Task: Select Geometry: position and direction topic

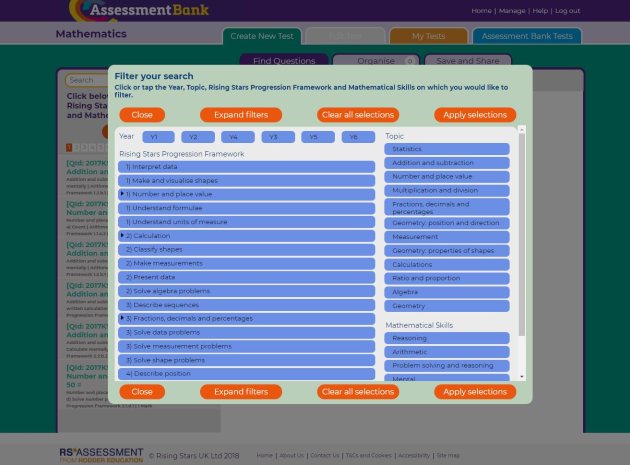Action: 447,223
